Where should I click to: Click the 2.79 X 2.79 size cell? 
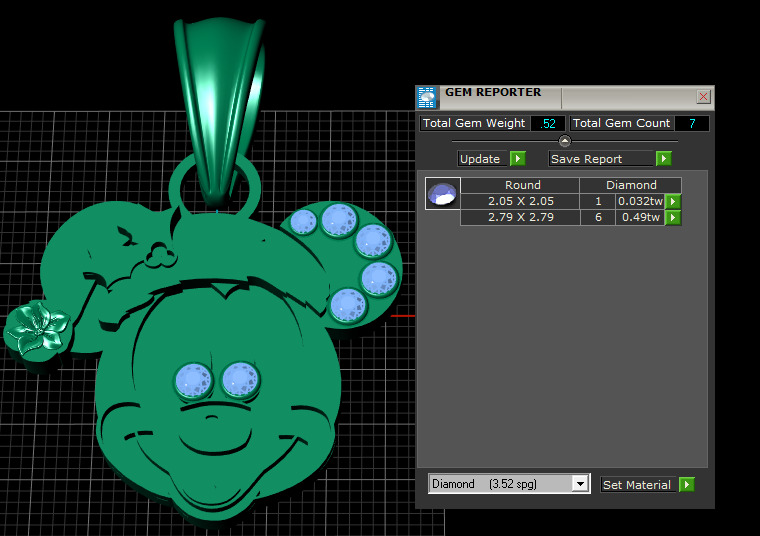pos(520,218)
